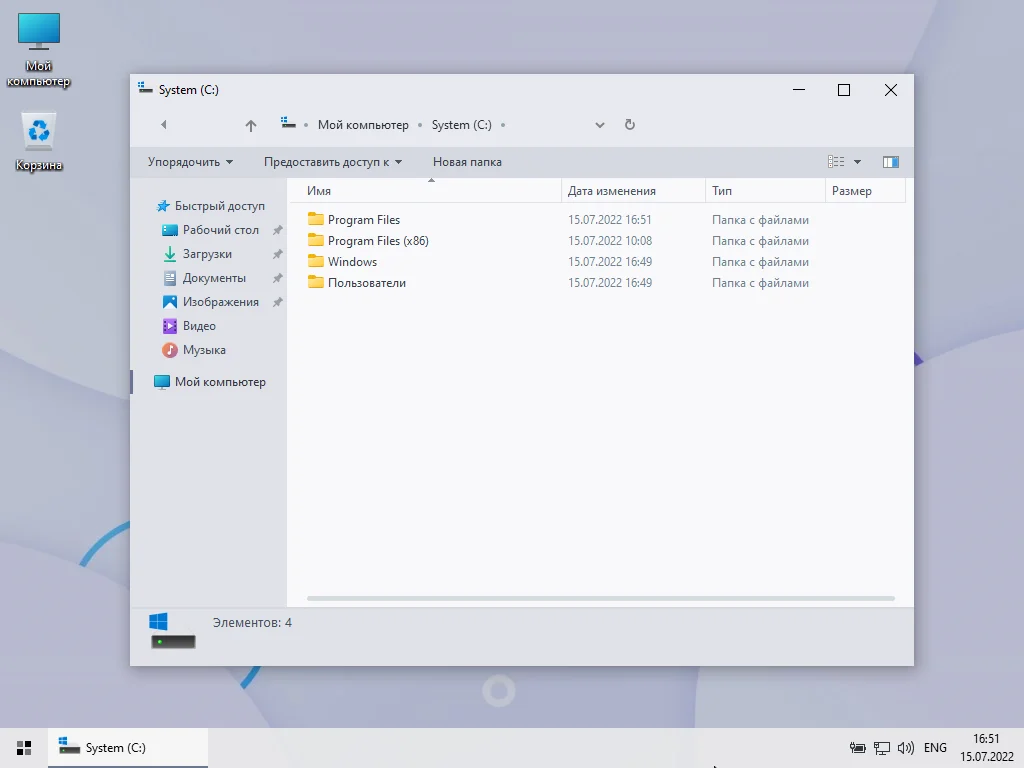Click the Элементов: 4 status text
Image resolution: width=1024 pixels, height=768 pixels.
click(x=252, y=622)
